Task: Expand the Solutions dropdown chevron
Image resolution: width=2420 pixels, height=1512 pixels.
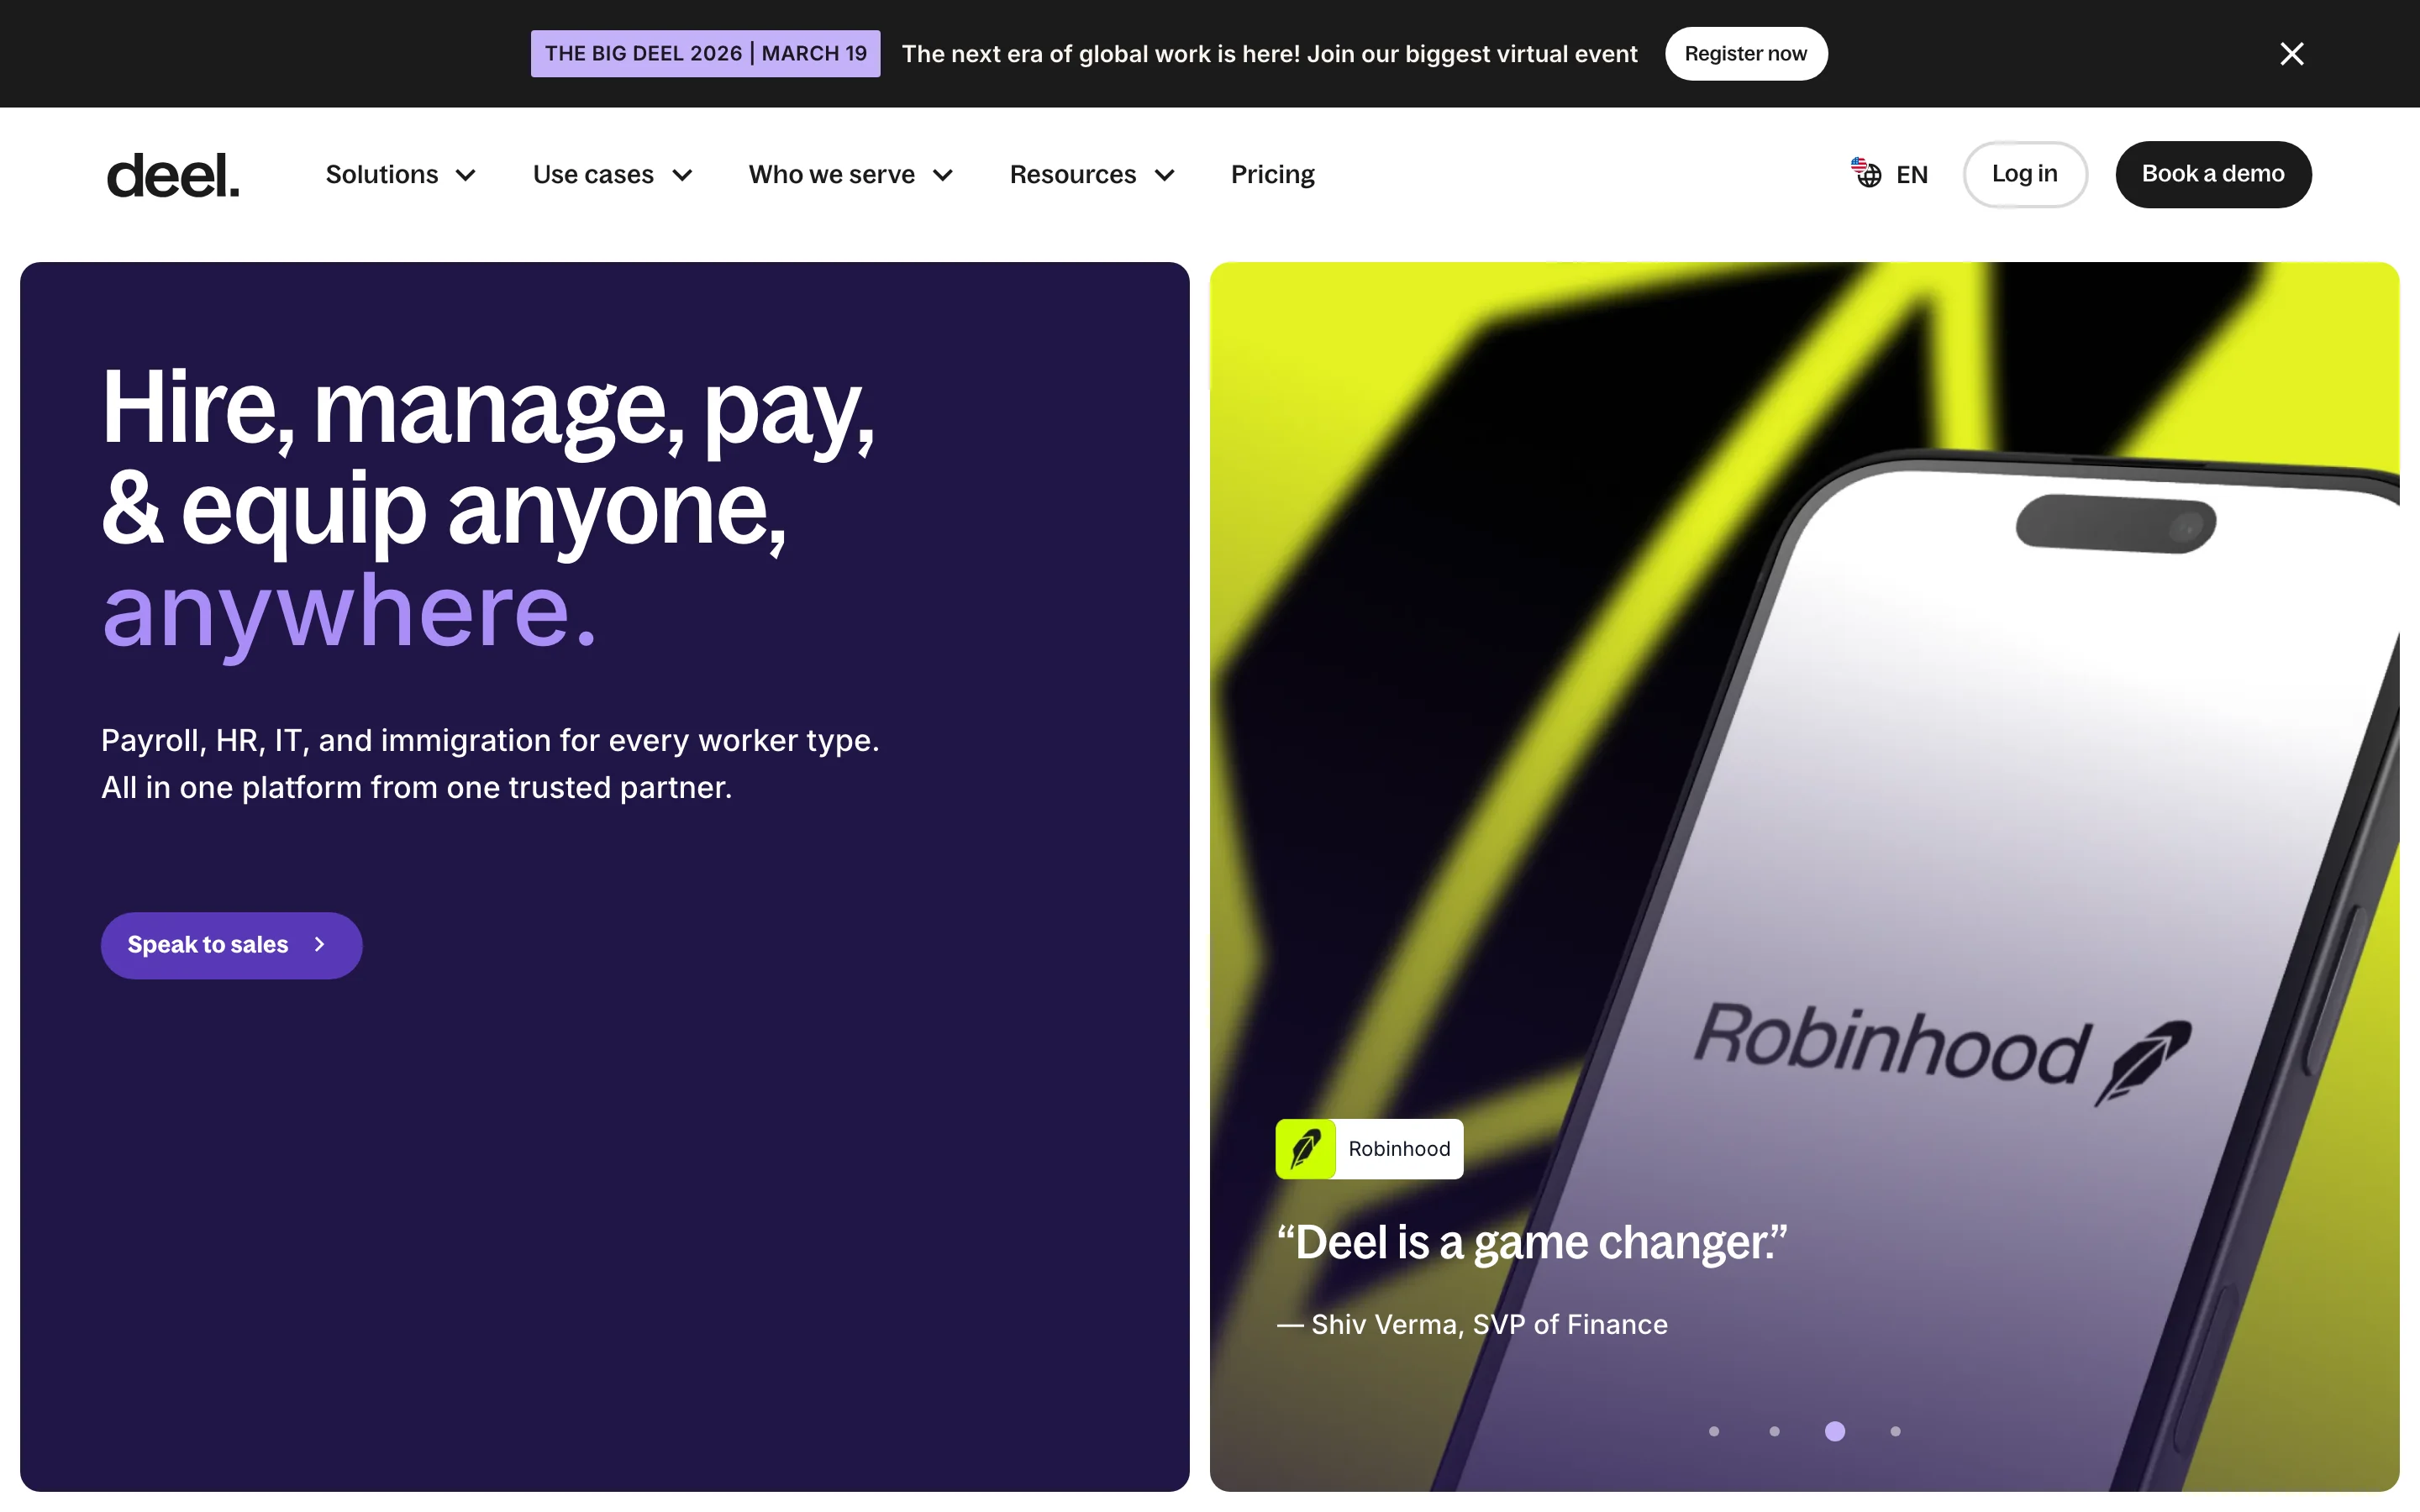Action: pos(466,175)
